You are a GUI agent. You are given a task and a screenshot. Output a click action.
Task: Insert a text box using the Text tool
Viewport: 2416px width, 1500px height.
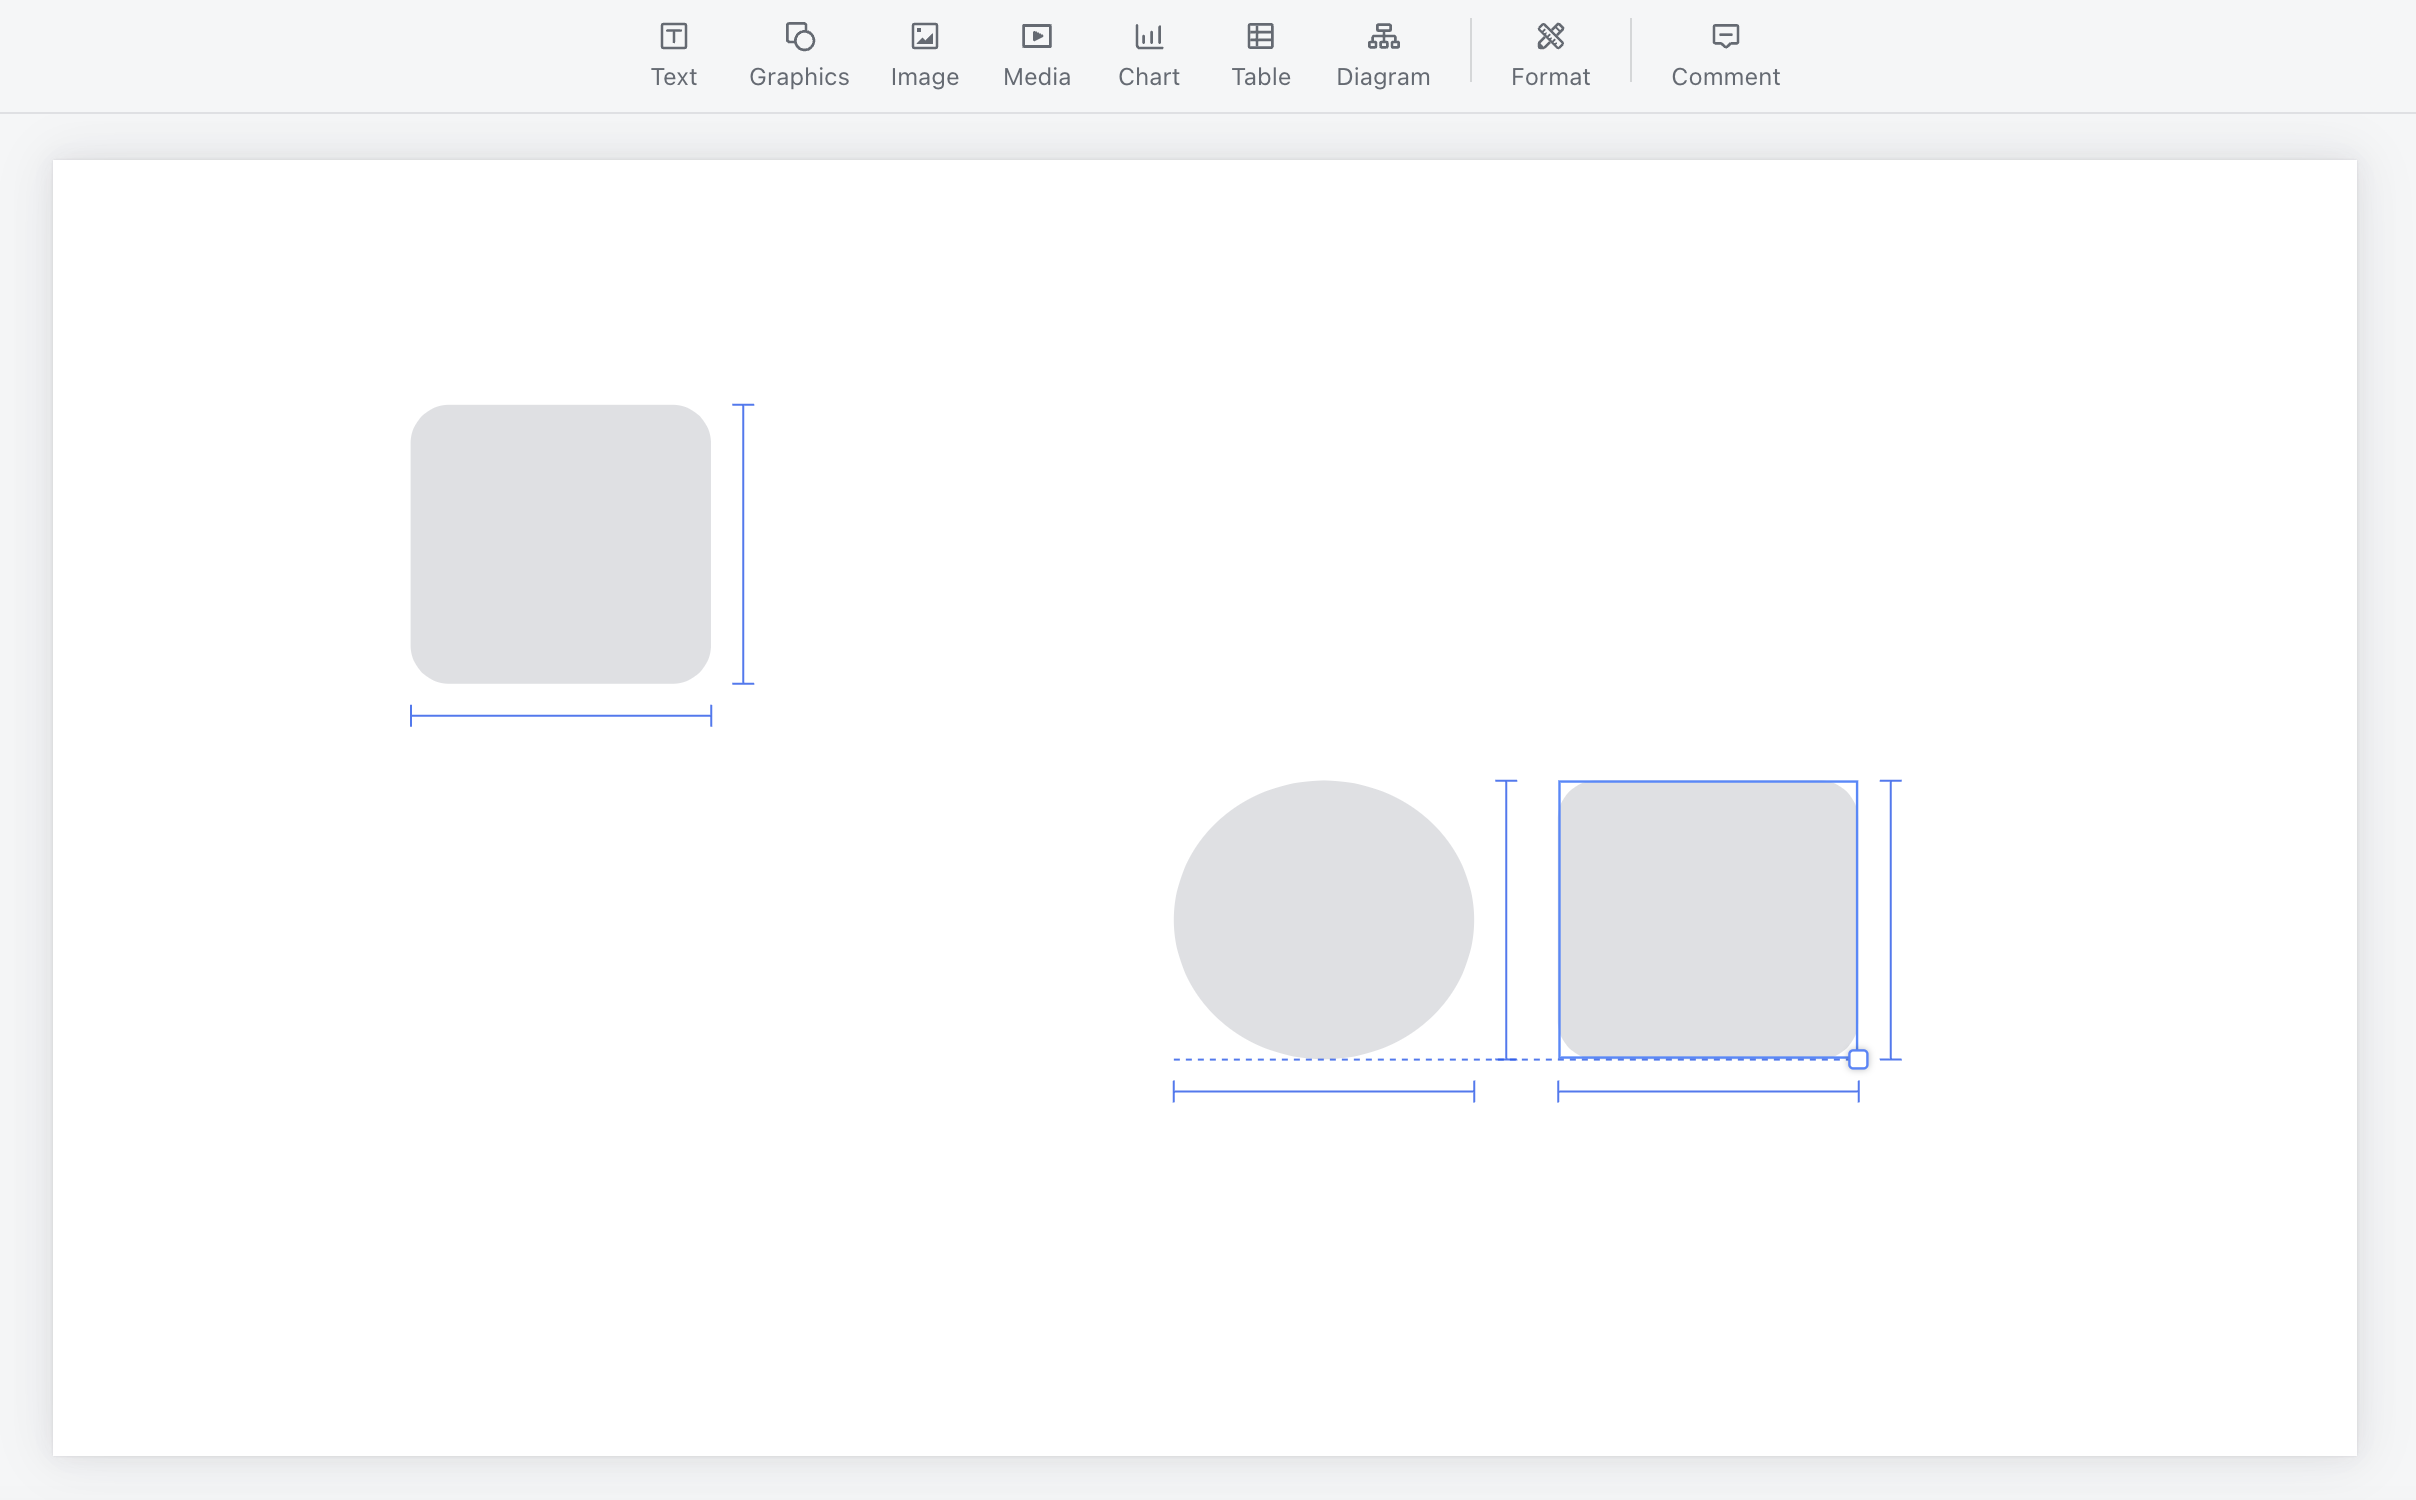click(673, 37)
